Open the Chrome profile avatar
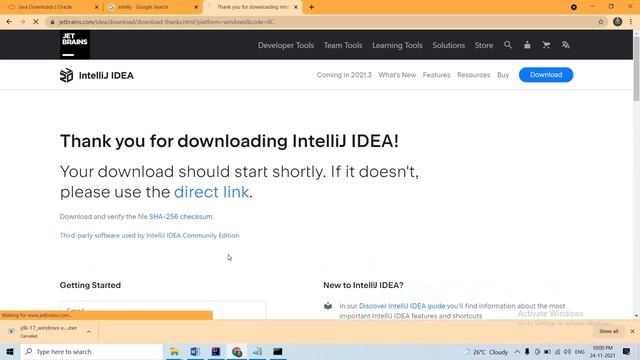 coord(618,22)
